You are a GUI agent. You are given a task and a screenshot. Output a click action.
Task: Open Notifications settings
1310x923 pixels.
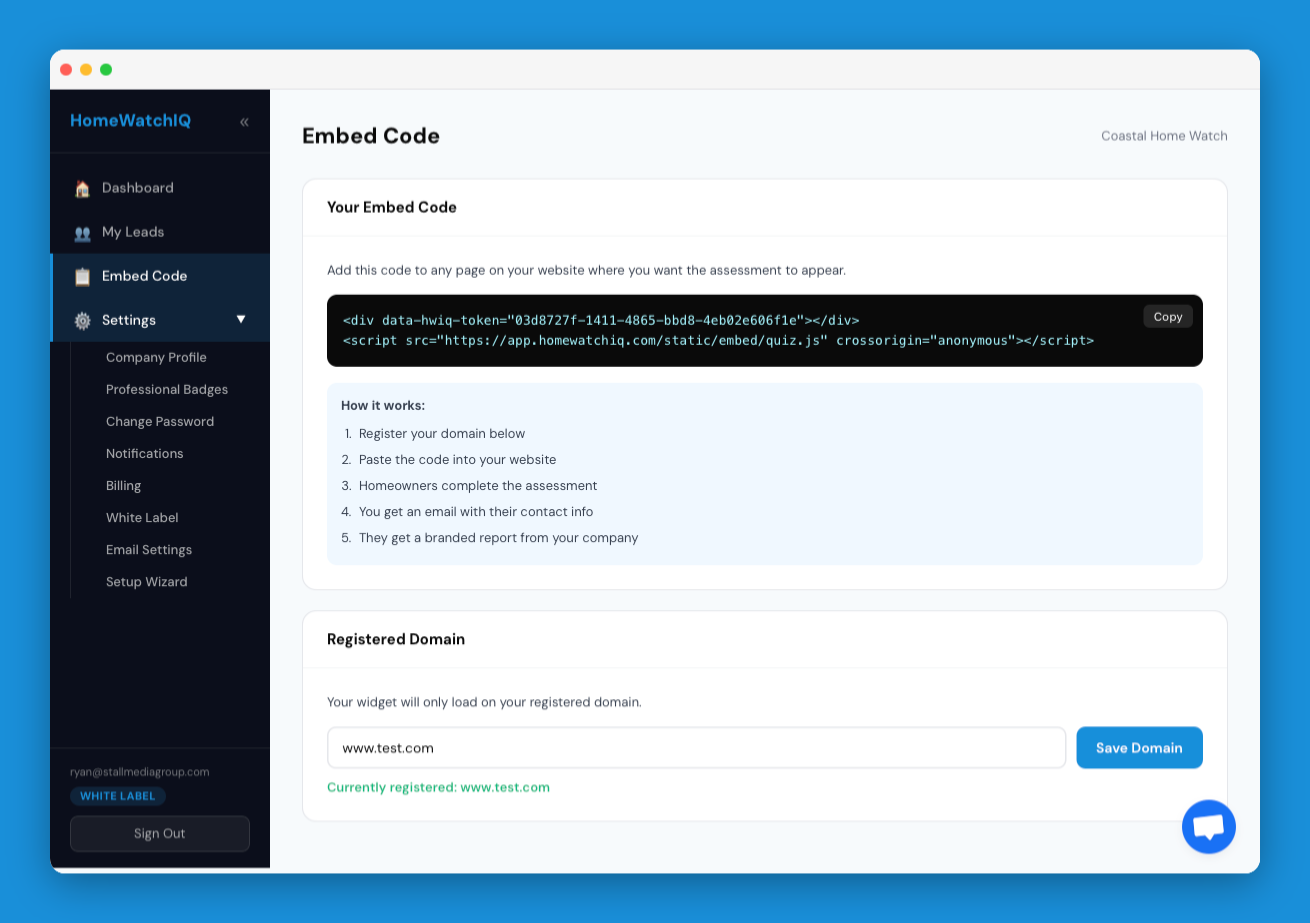coord(145,453)
